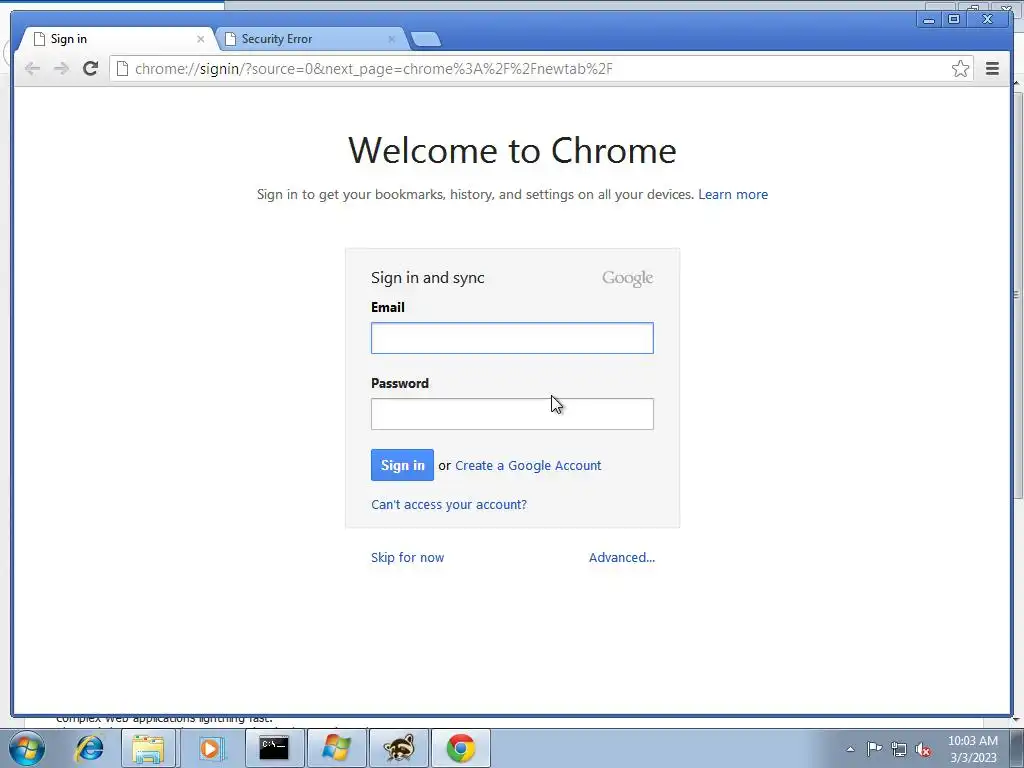Click the chrome://signin address bar
This screenshot has width=1024, height=768.
pos(541,69)
